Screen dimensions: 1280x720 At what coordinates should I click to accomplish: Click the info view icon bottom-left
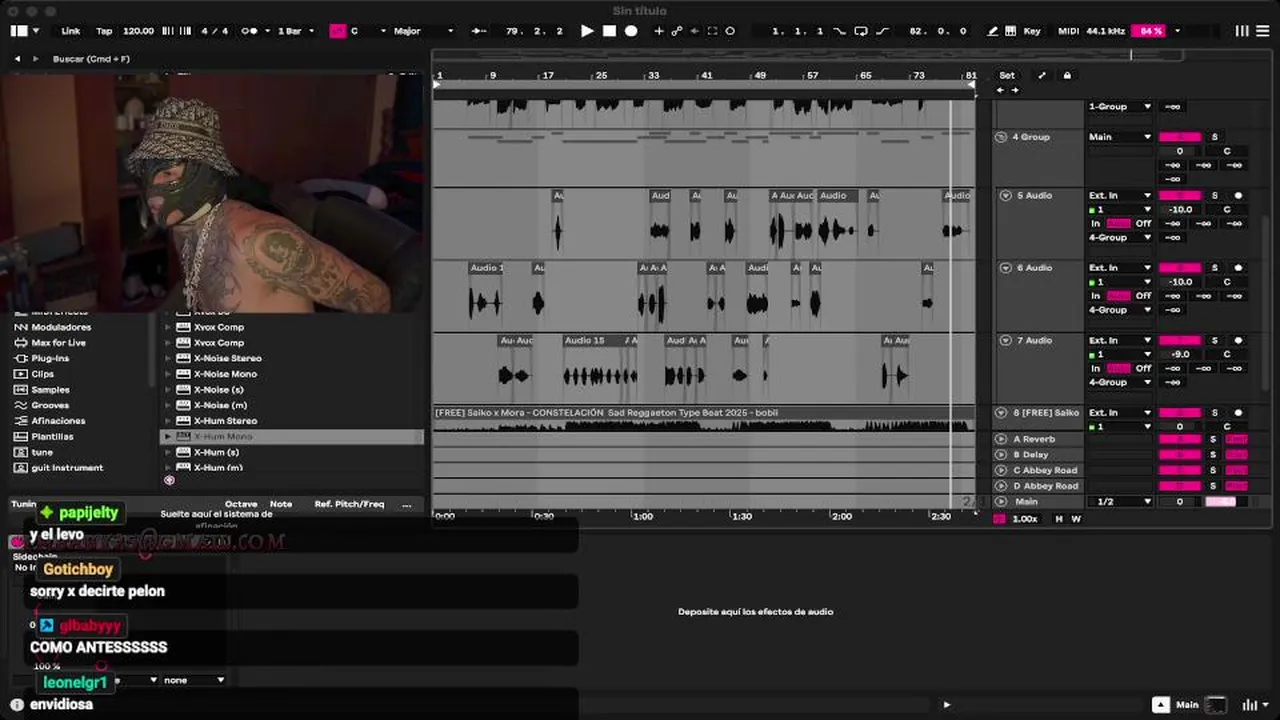(x=17, y=704)
